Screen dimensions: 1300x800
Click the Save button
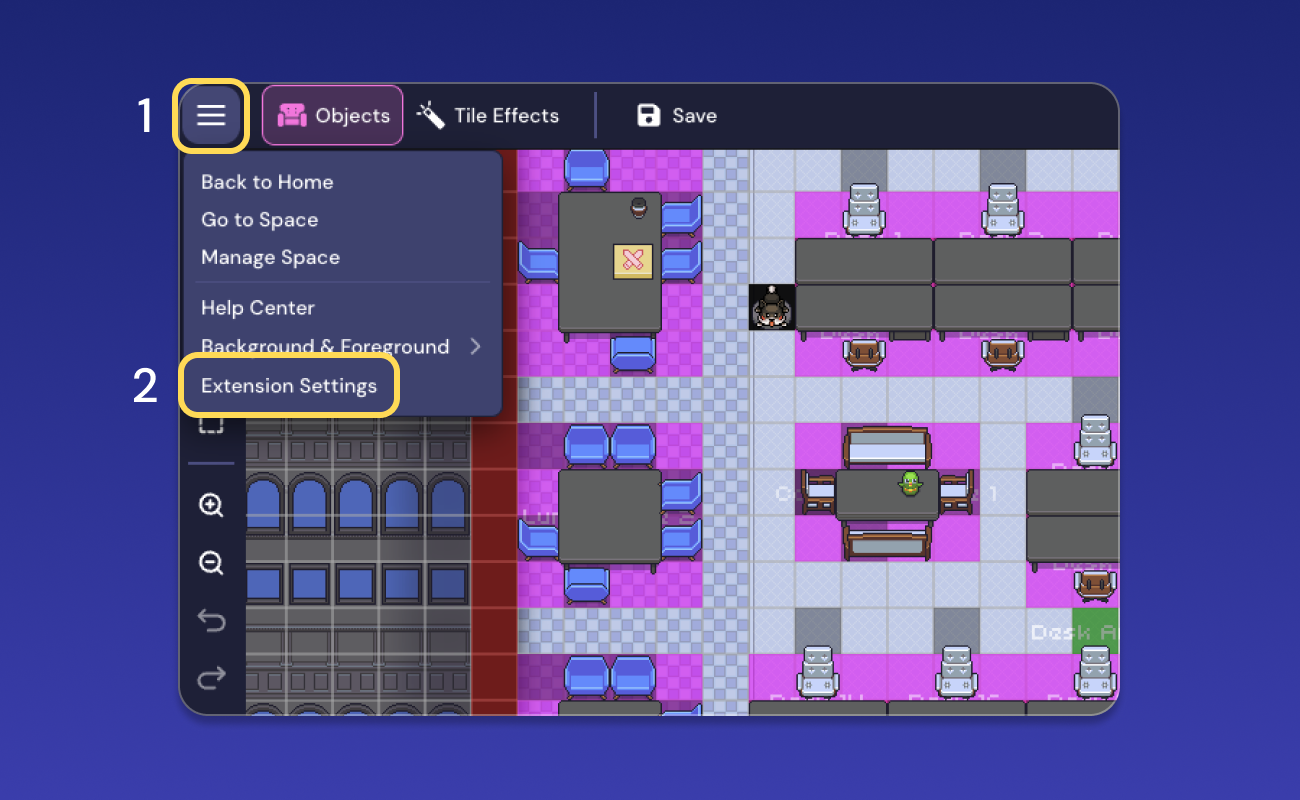(676, 114)
